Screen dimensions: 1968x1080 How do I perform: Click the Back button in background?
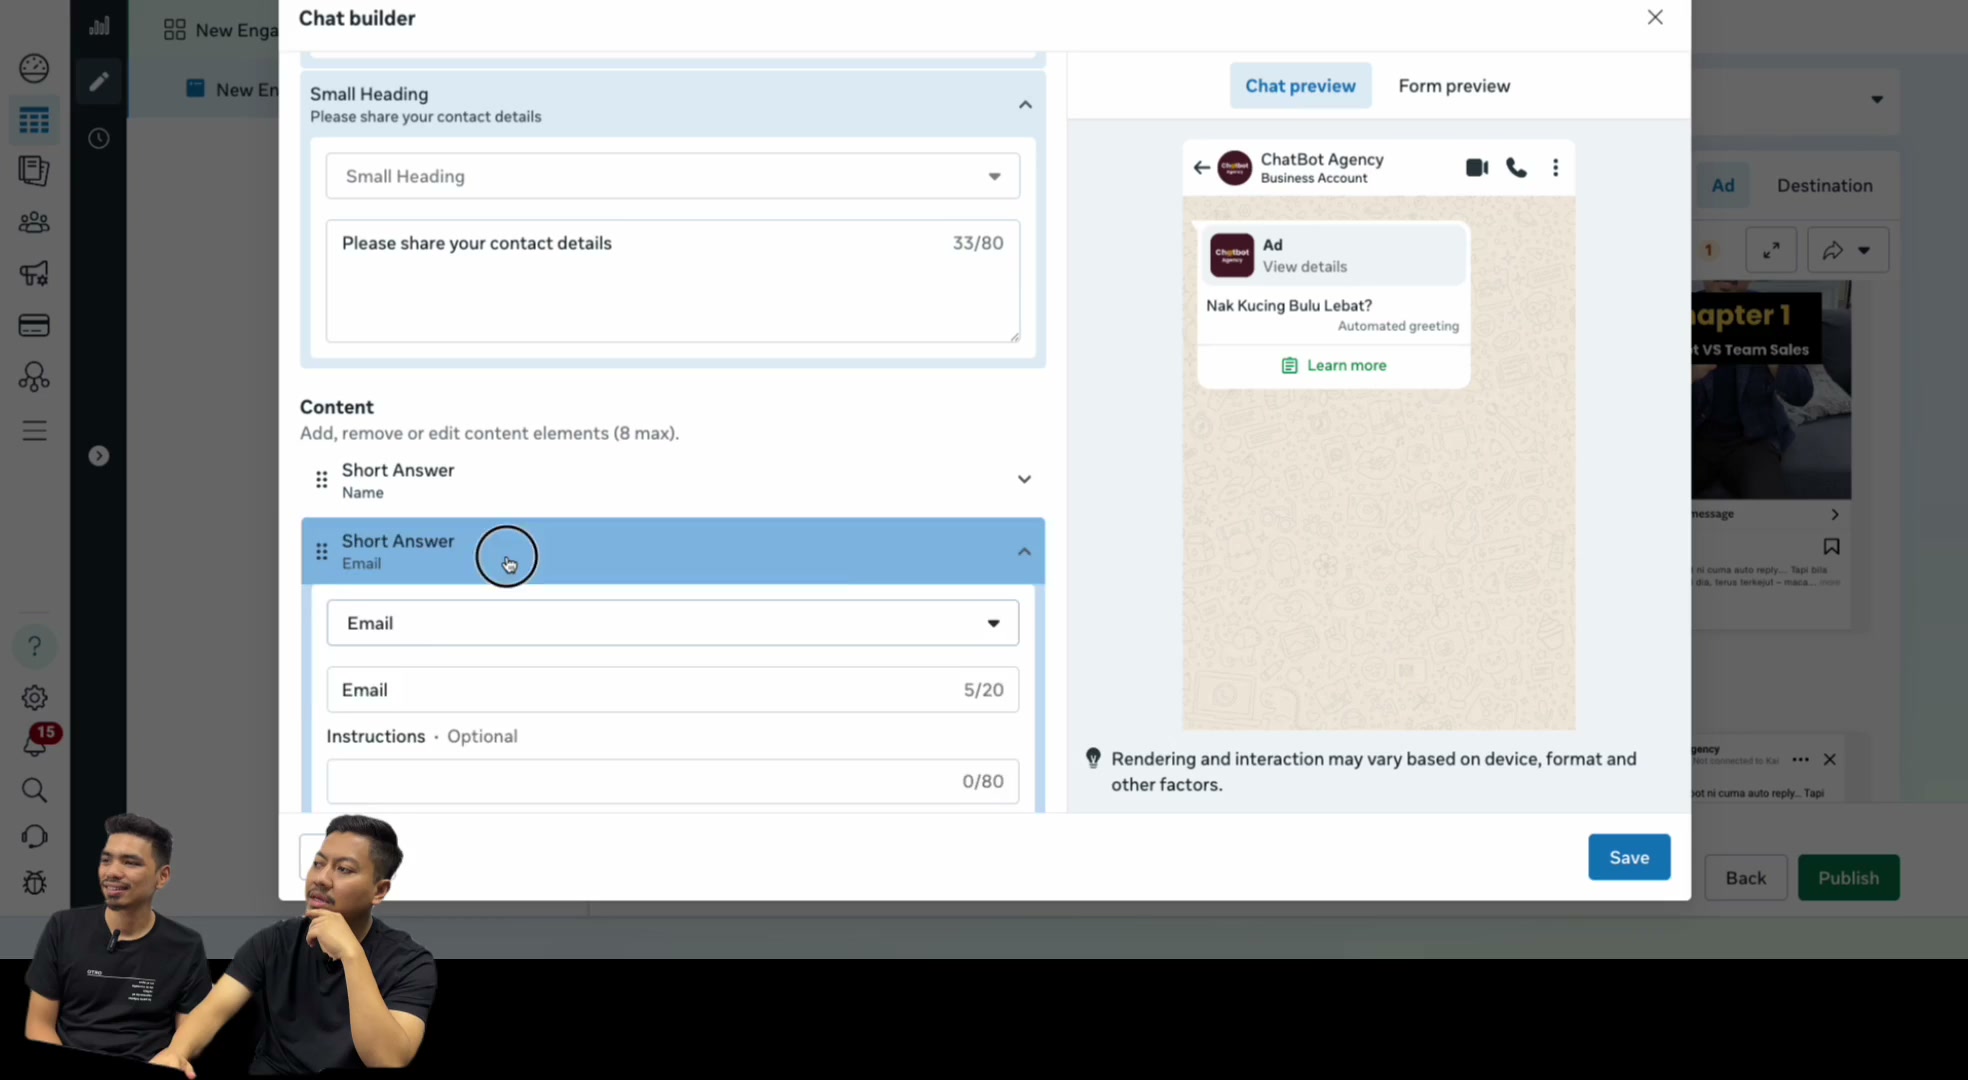coord(1745,878)
